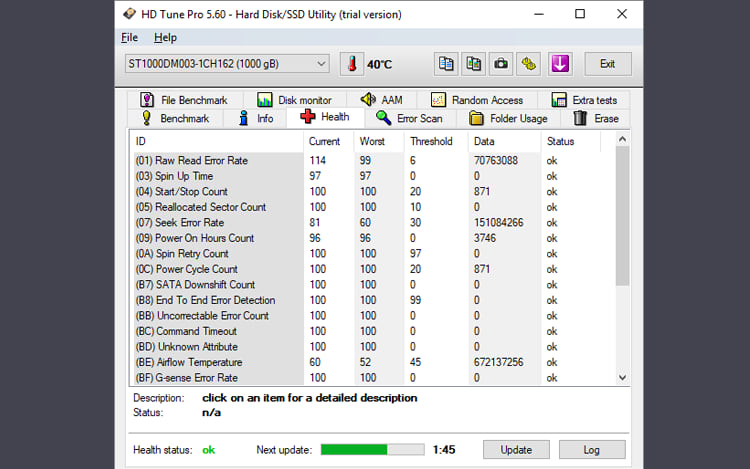
Task: Click the Status column header
Action: pyautogui.click(x=571, y=142)
